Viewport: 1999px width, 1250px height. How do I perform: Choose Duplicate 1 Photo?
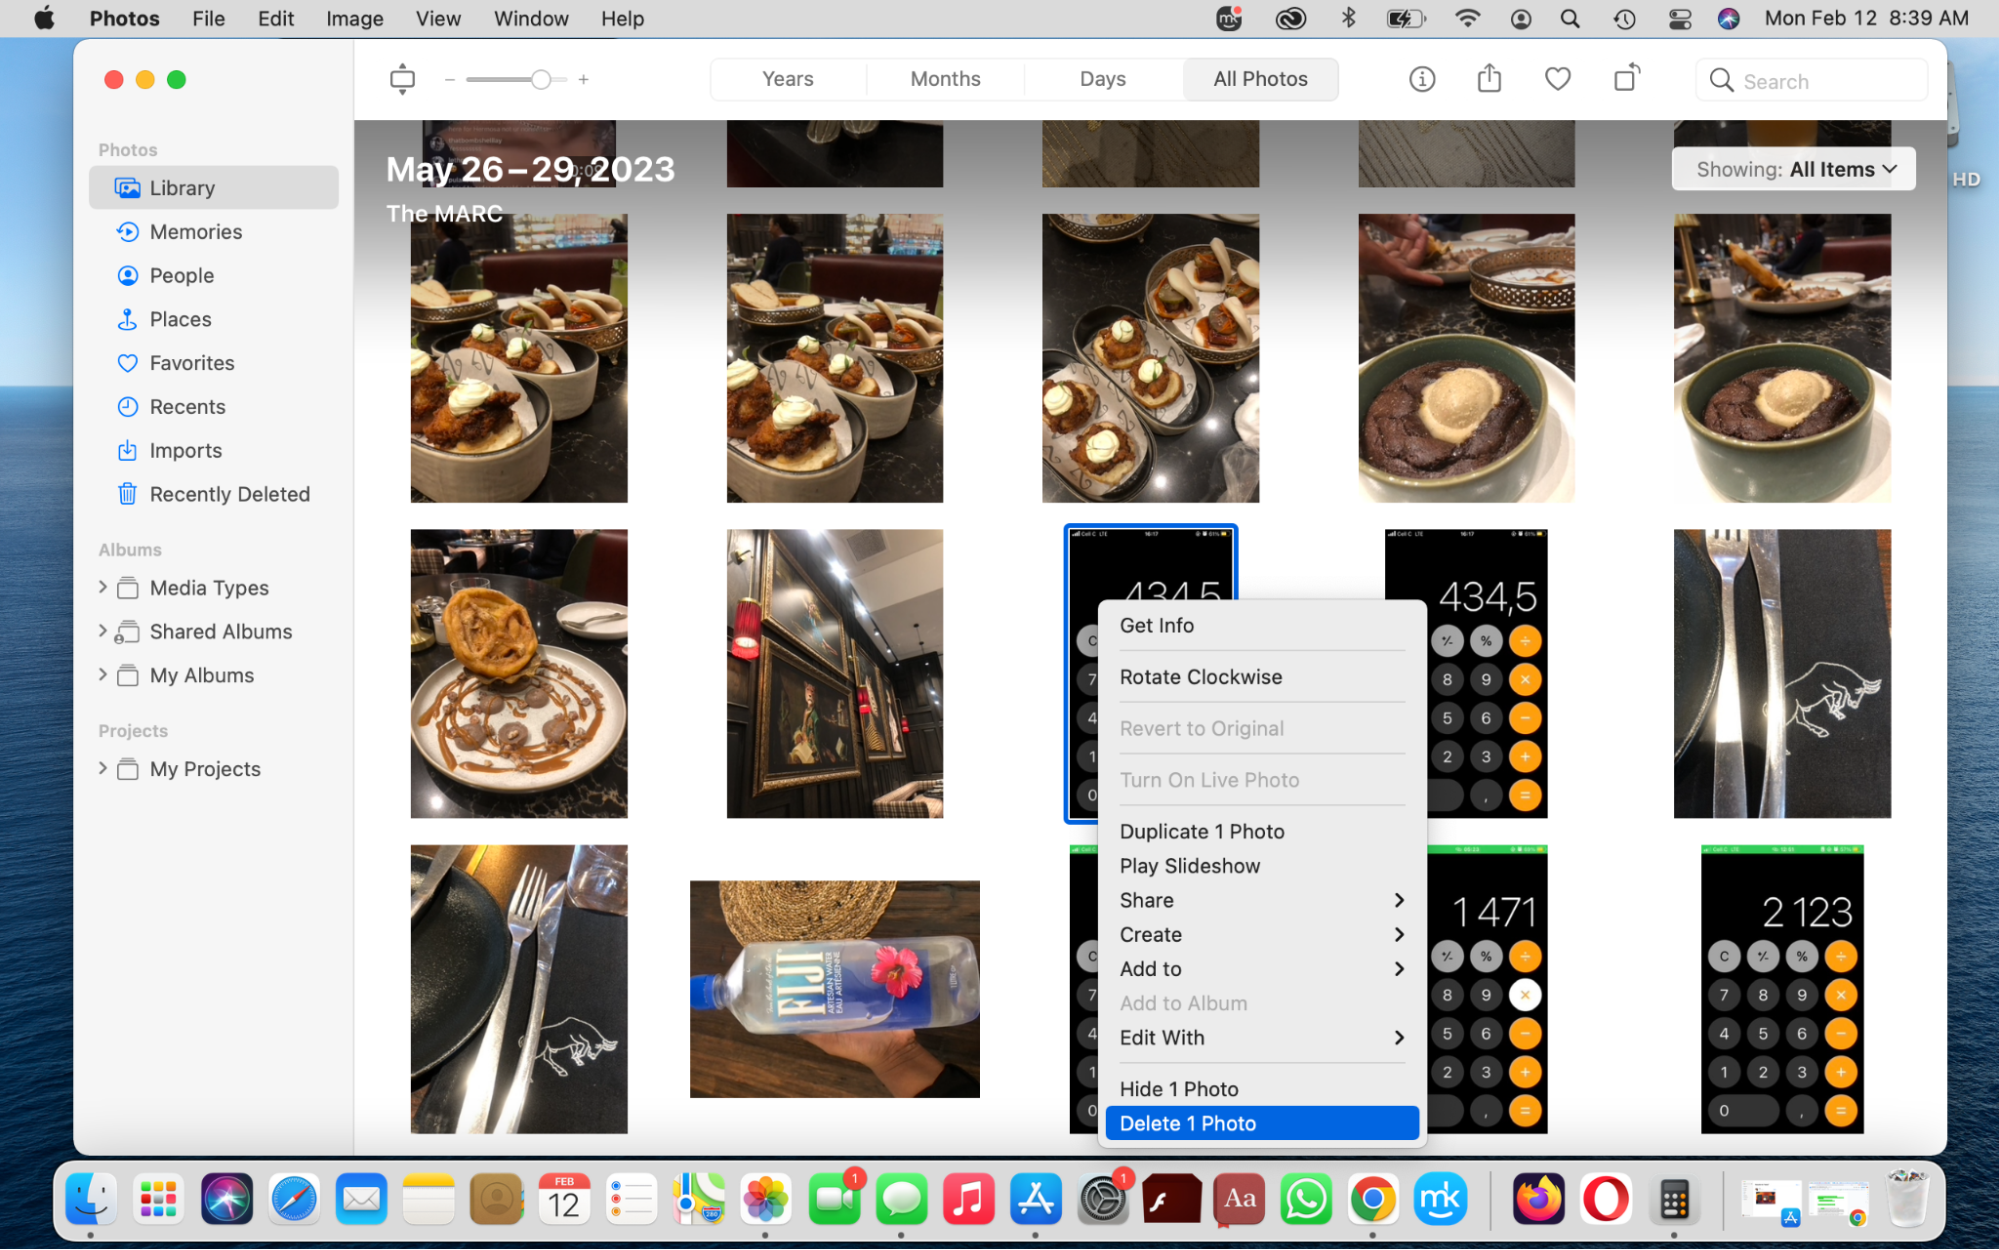coord(1262,832)
